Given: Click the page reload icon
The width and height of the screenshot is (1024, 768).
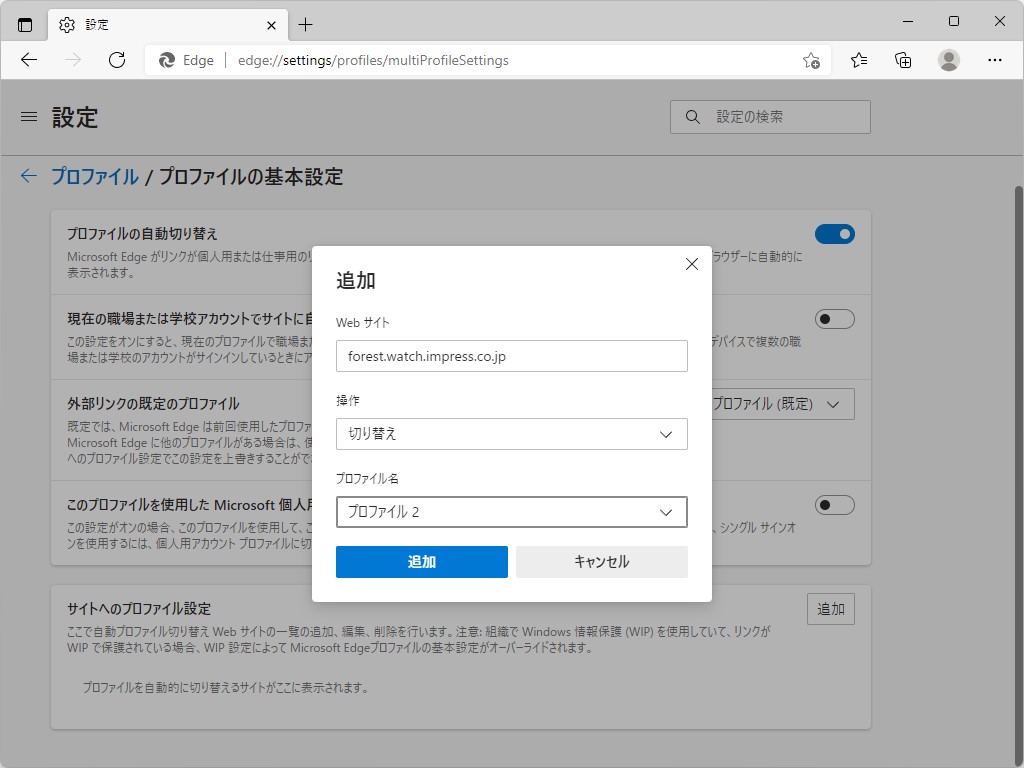Looking at the screenshot, I should pyautogui.click(x=117, y=60).
